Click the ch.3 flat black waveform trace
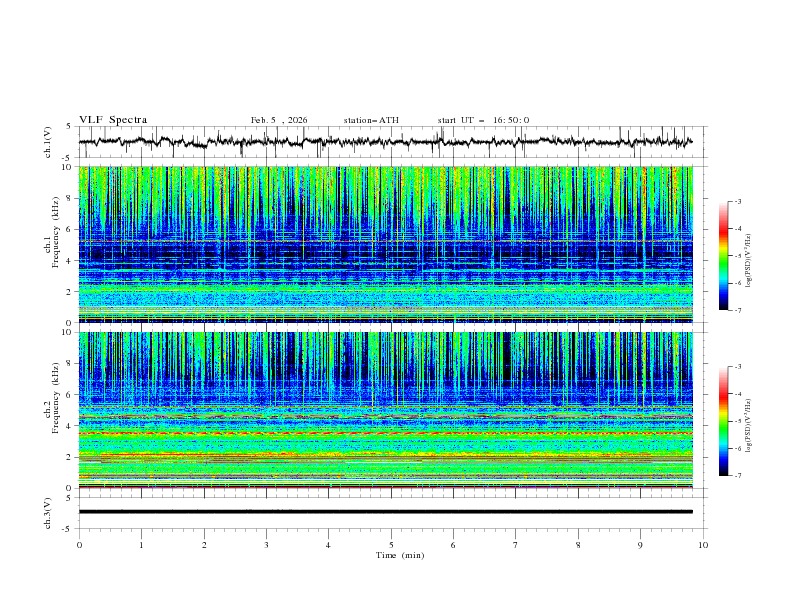792x612 pixels. click(386, 512)
